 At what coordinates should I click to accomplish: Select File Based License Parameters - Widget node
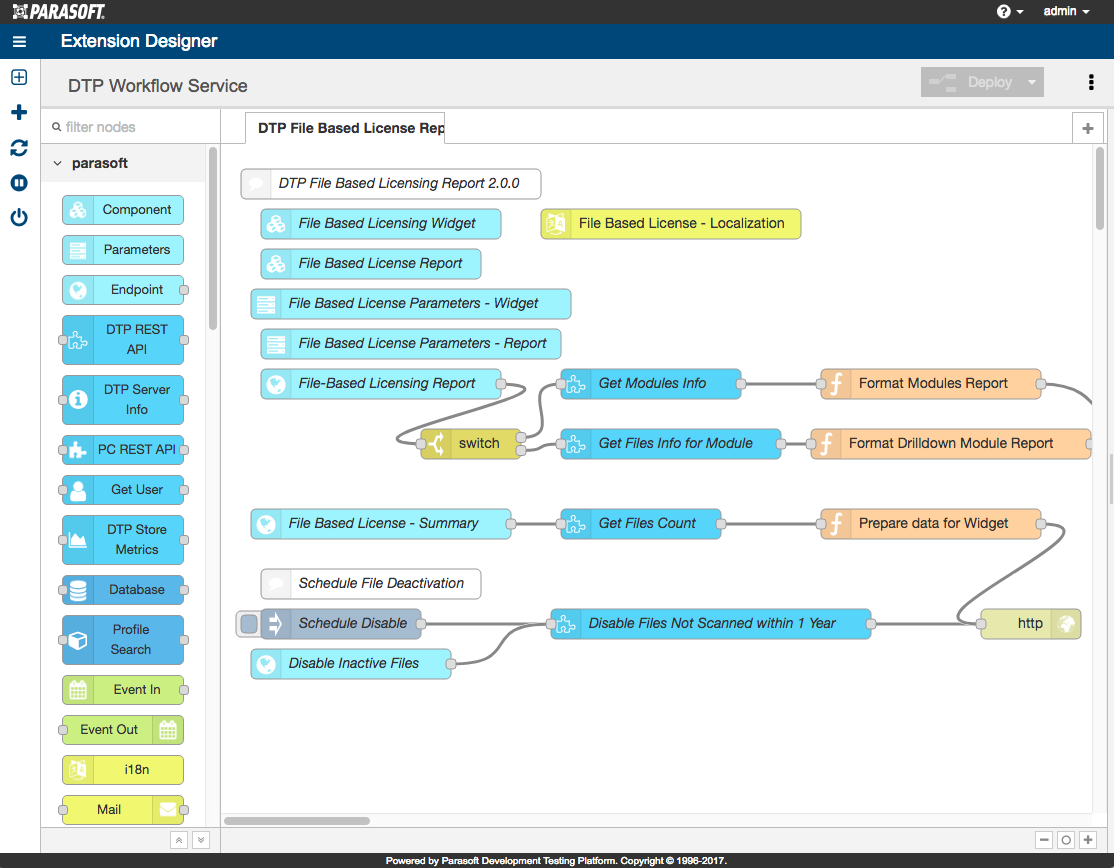[411, 304]
